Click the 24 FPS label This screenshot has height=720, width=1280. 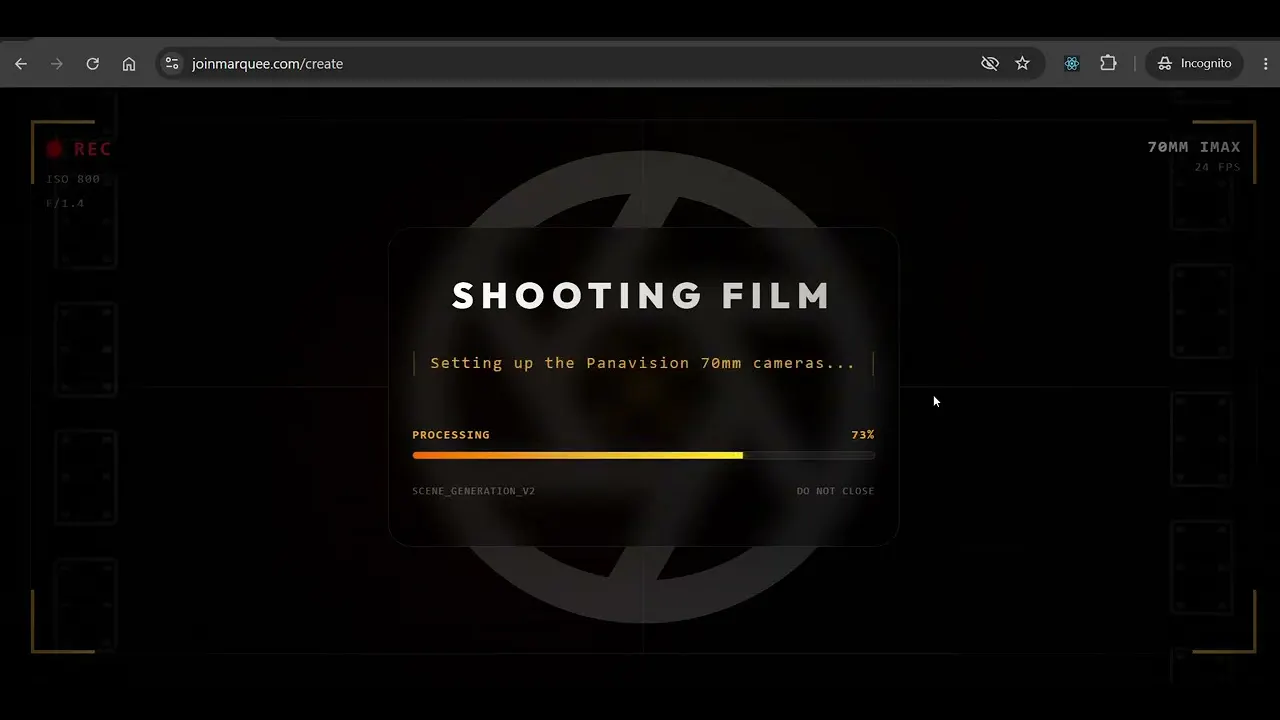1217,167
